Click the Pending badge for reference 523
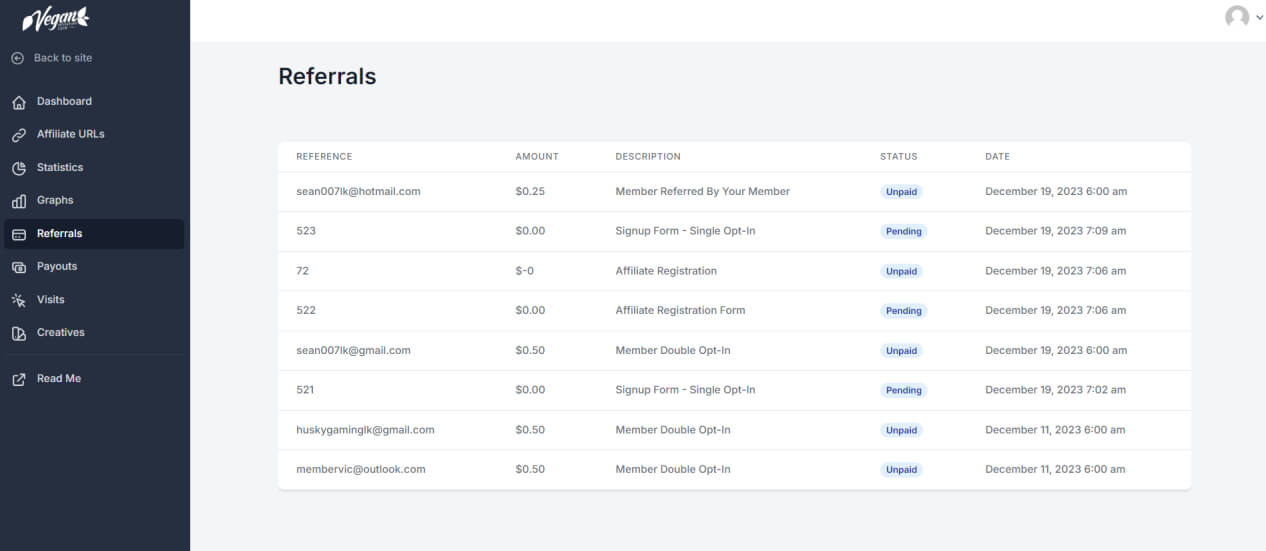 point(903,231)
